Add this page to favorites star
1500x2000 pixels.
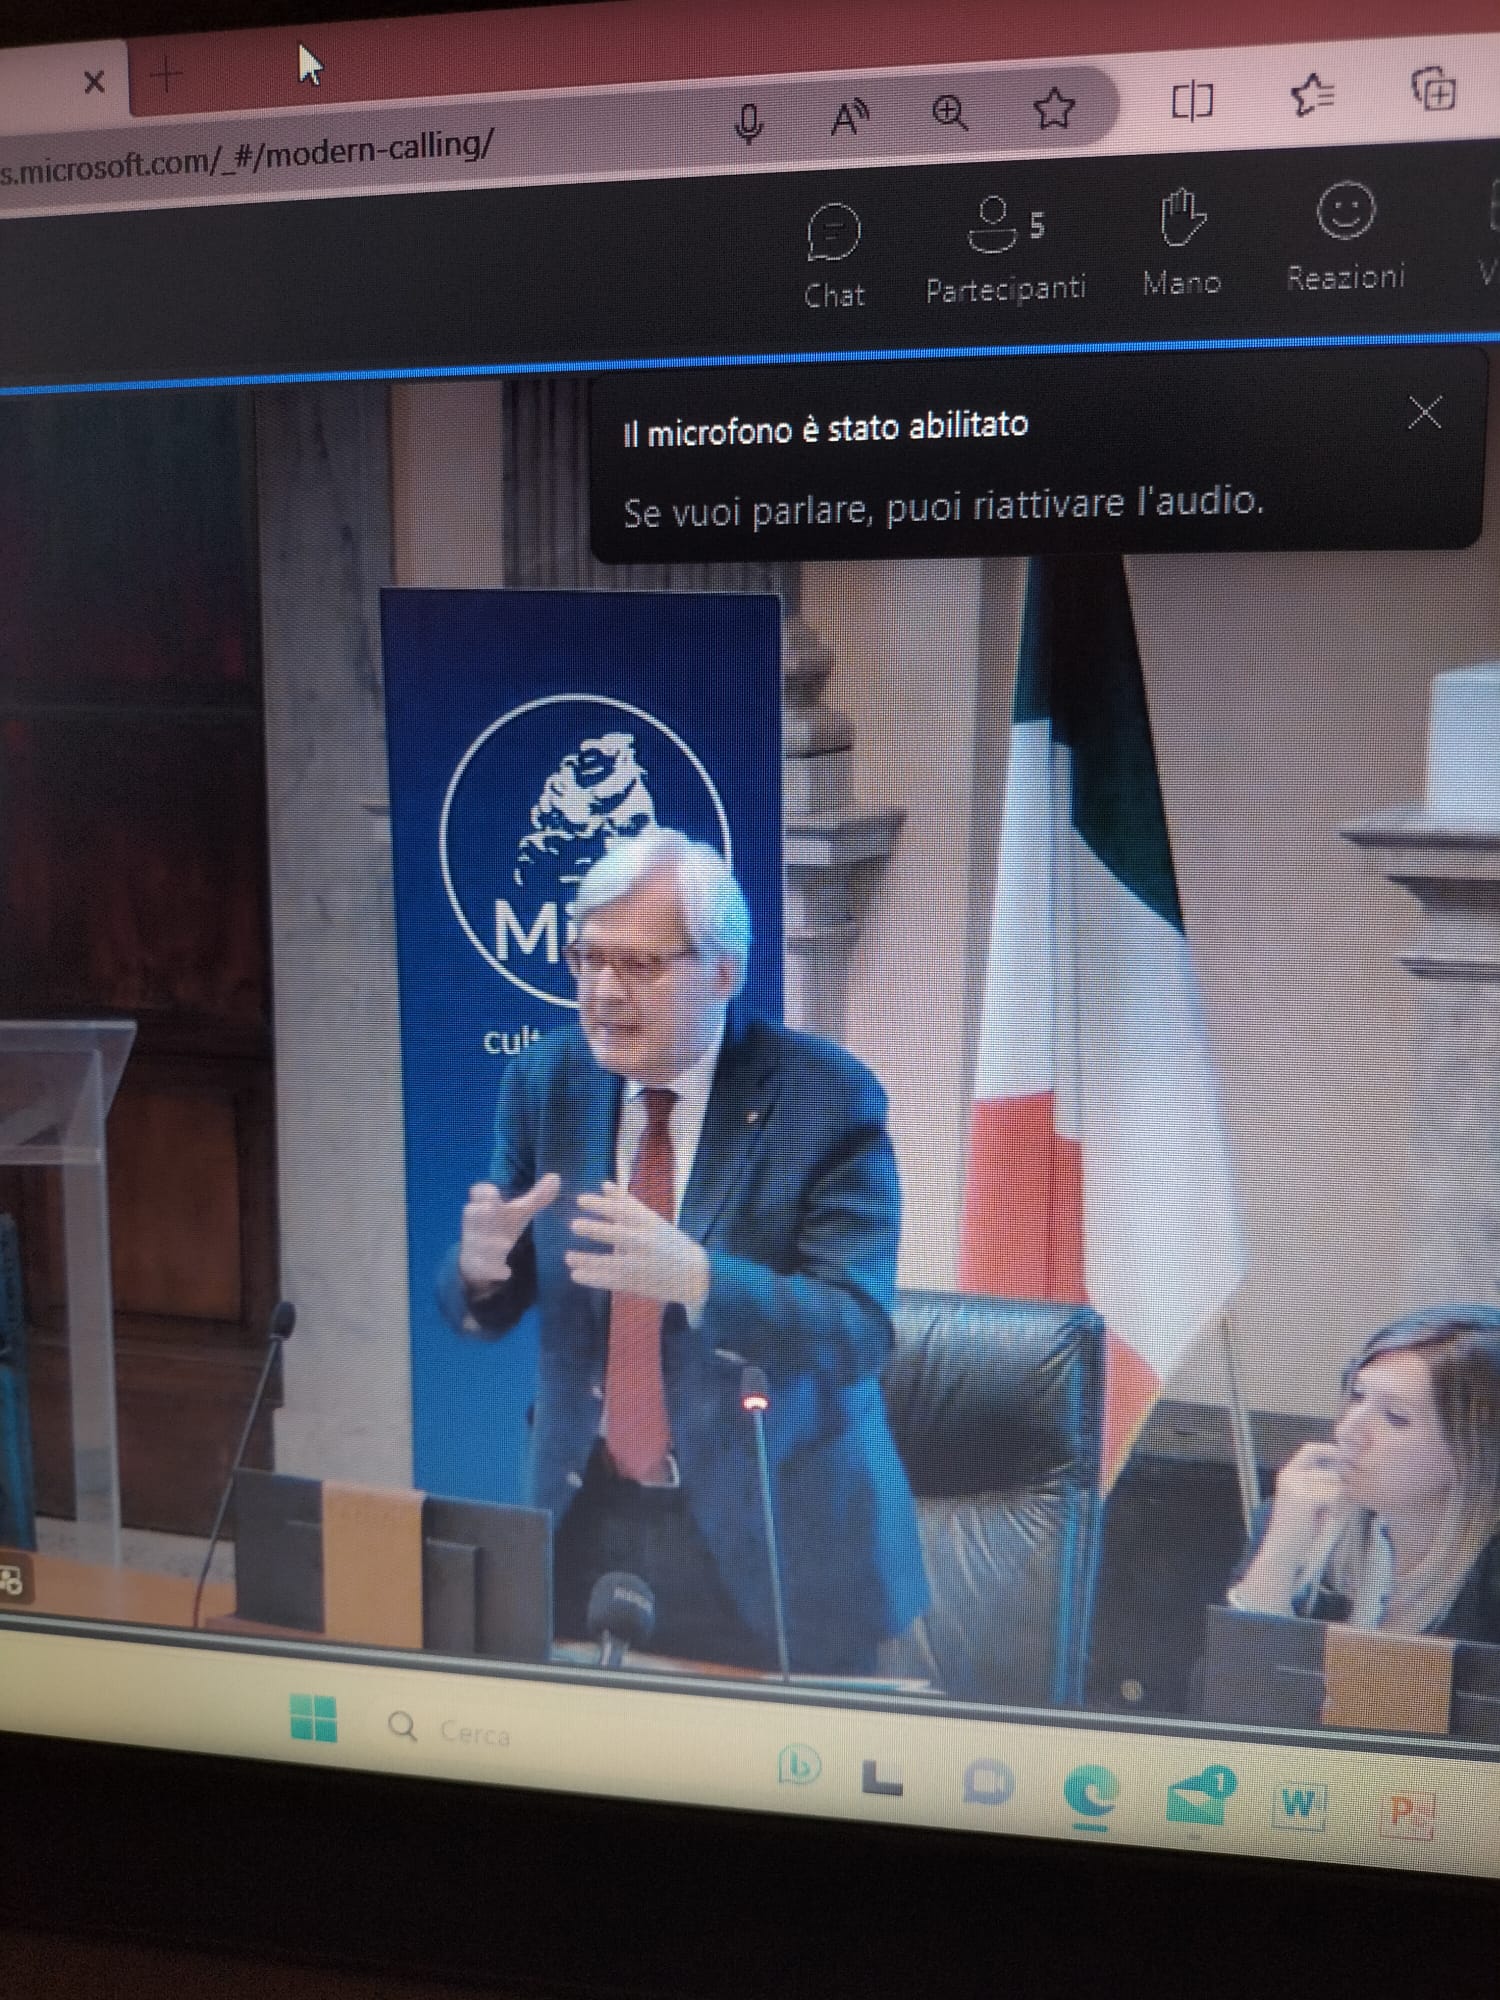(x=1053, y=108)
